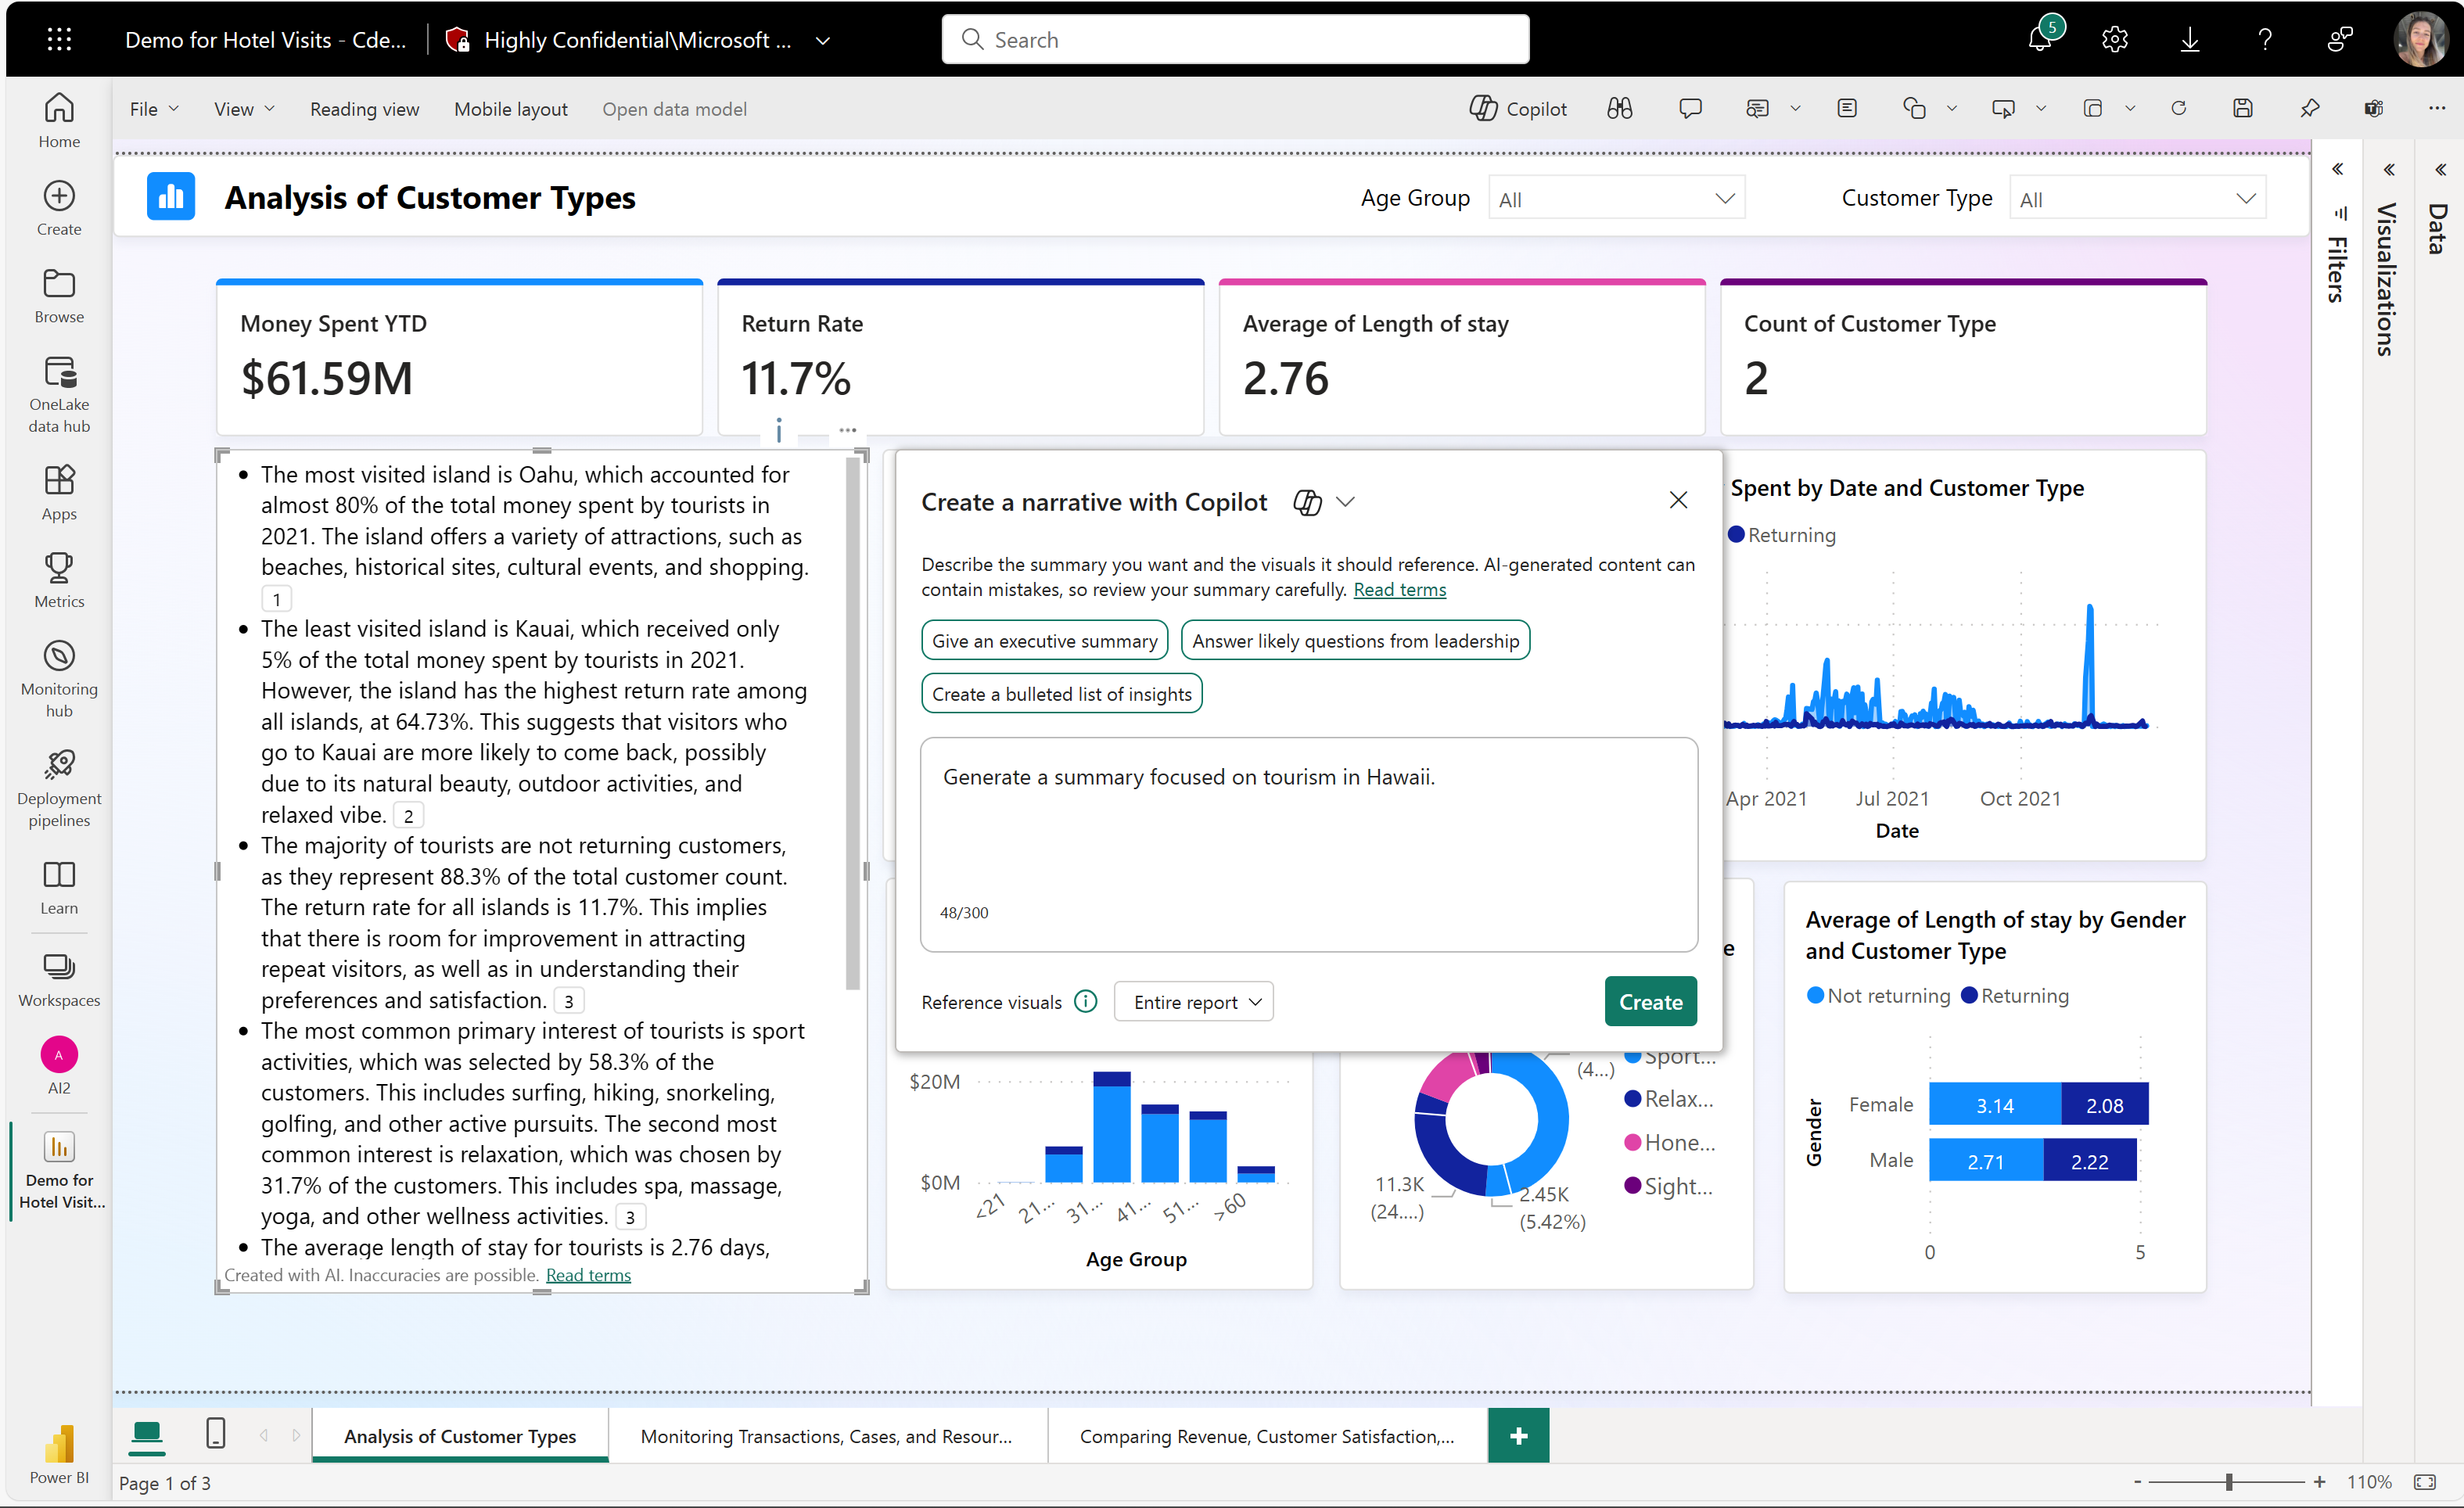Click the binoculars explore icon
2464x1508 pixels.
1619,109
